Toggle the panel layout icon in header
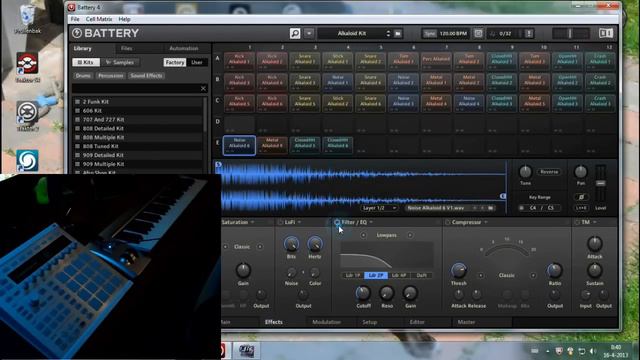640x360 pixels. (606, 33)
